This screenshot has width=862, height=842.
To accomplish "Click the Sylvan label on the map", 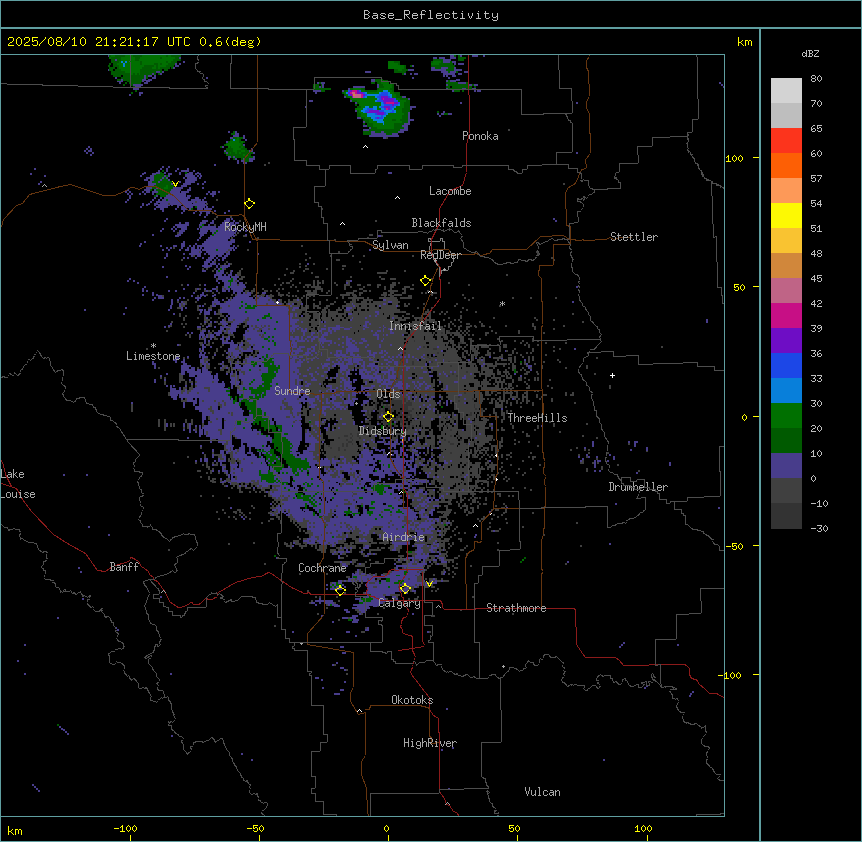I will (390, 245).
